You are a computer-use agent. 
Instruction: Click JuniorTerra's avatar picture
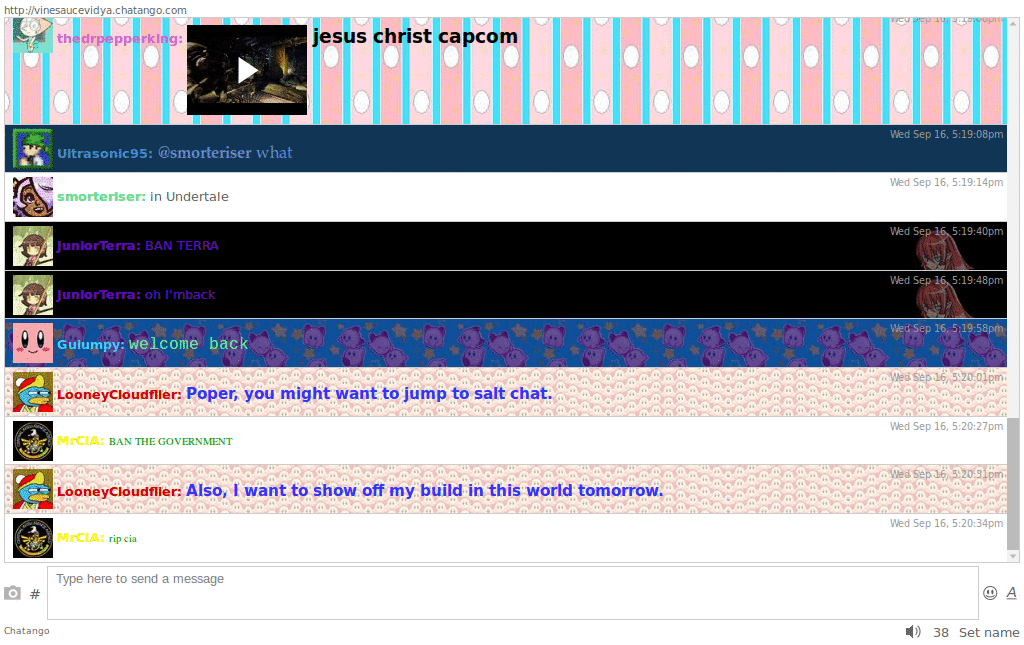(32, 245)
